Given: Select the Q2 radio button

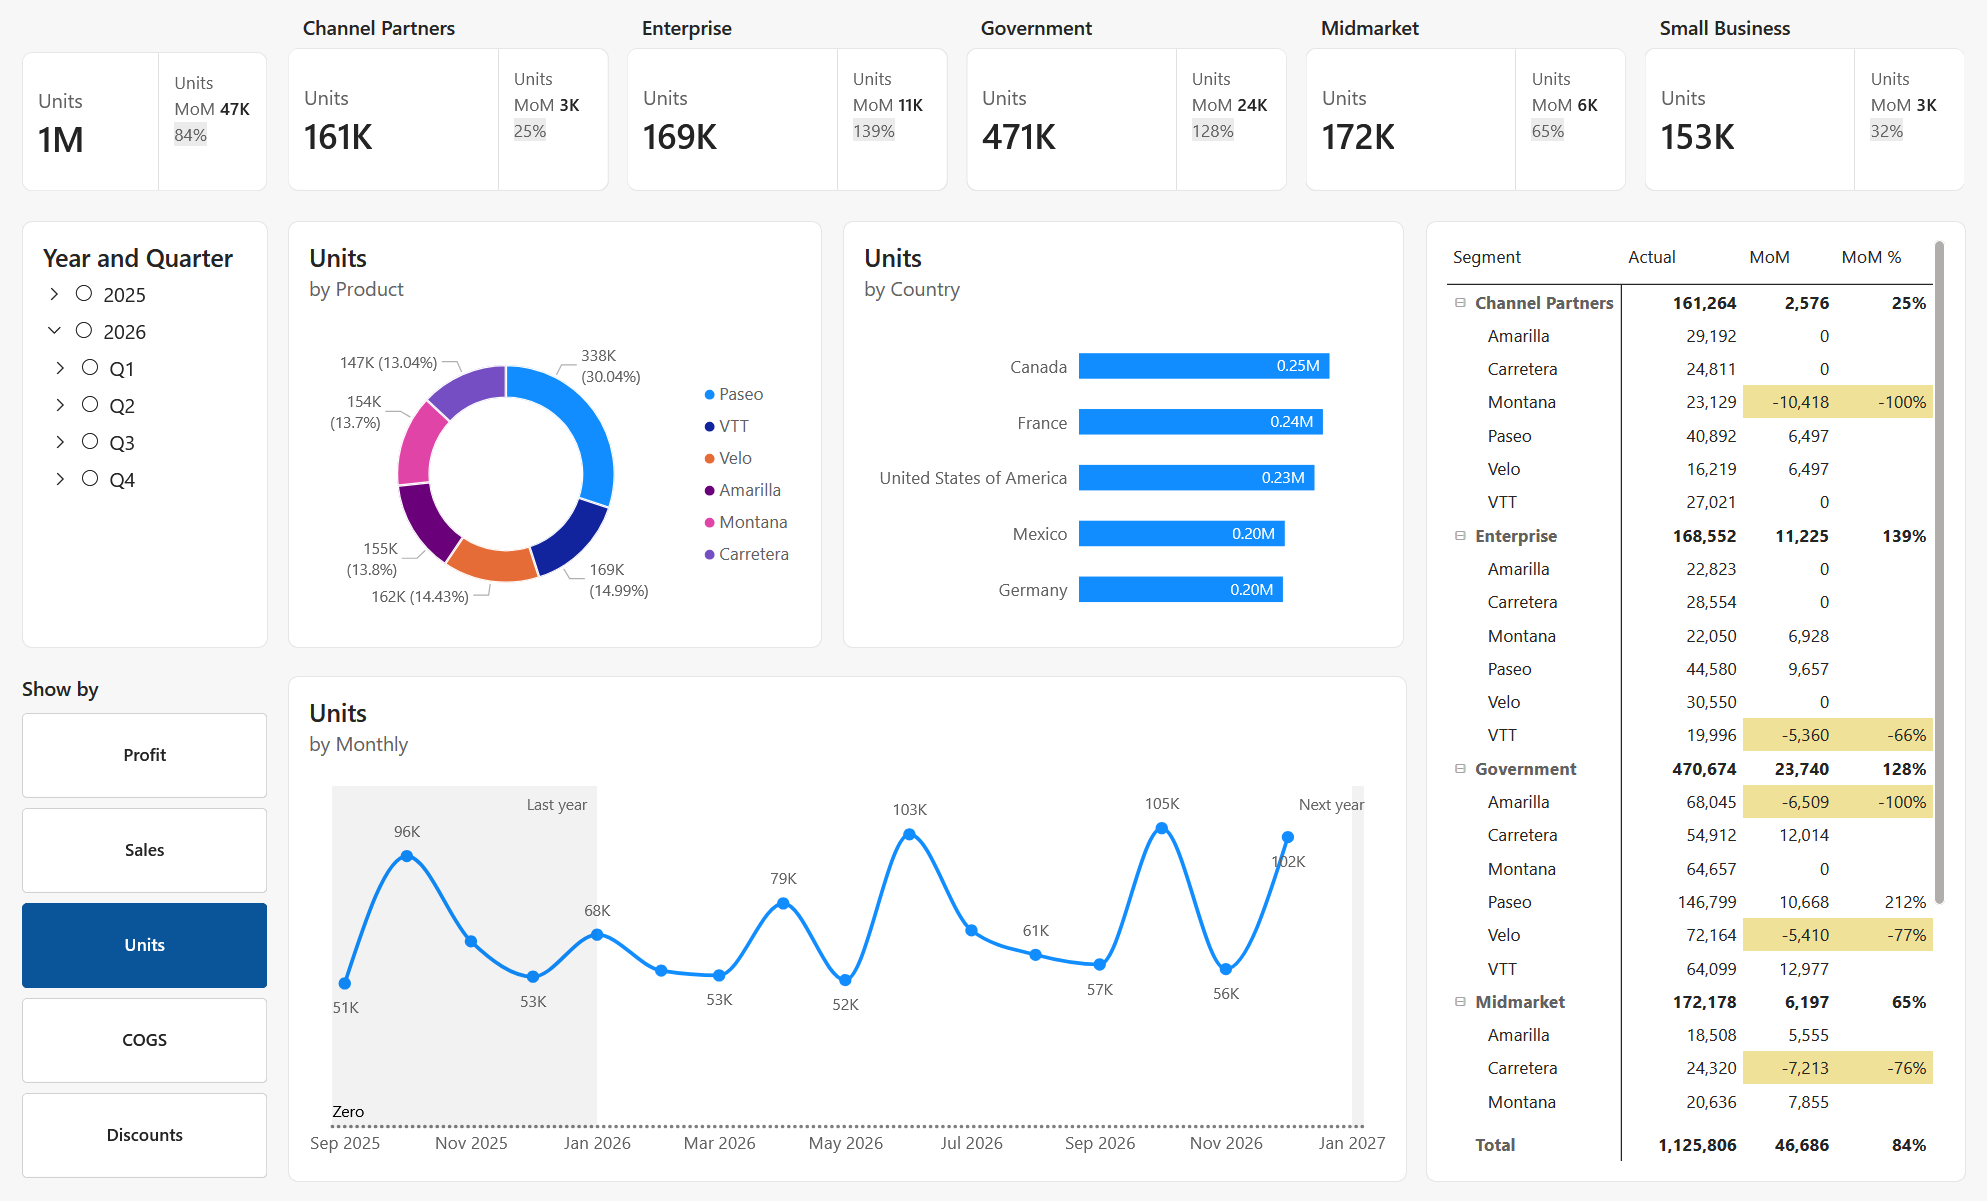Looking at the screenshot, I should (90, 405).
